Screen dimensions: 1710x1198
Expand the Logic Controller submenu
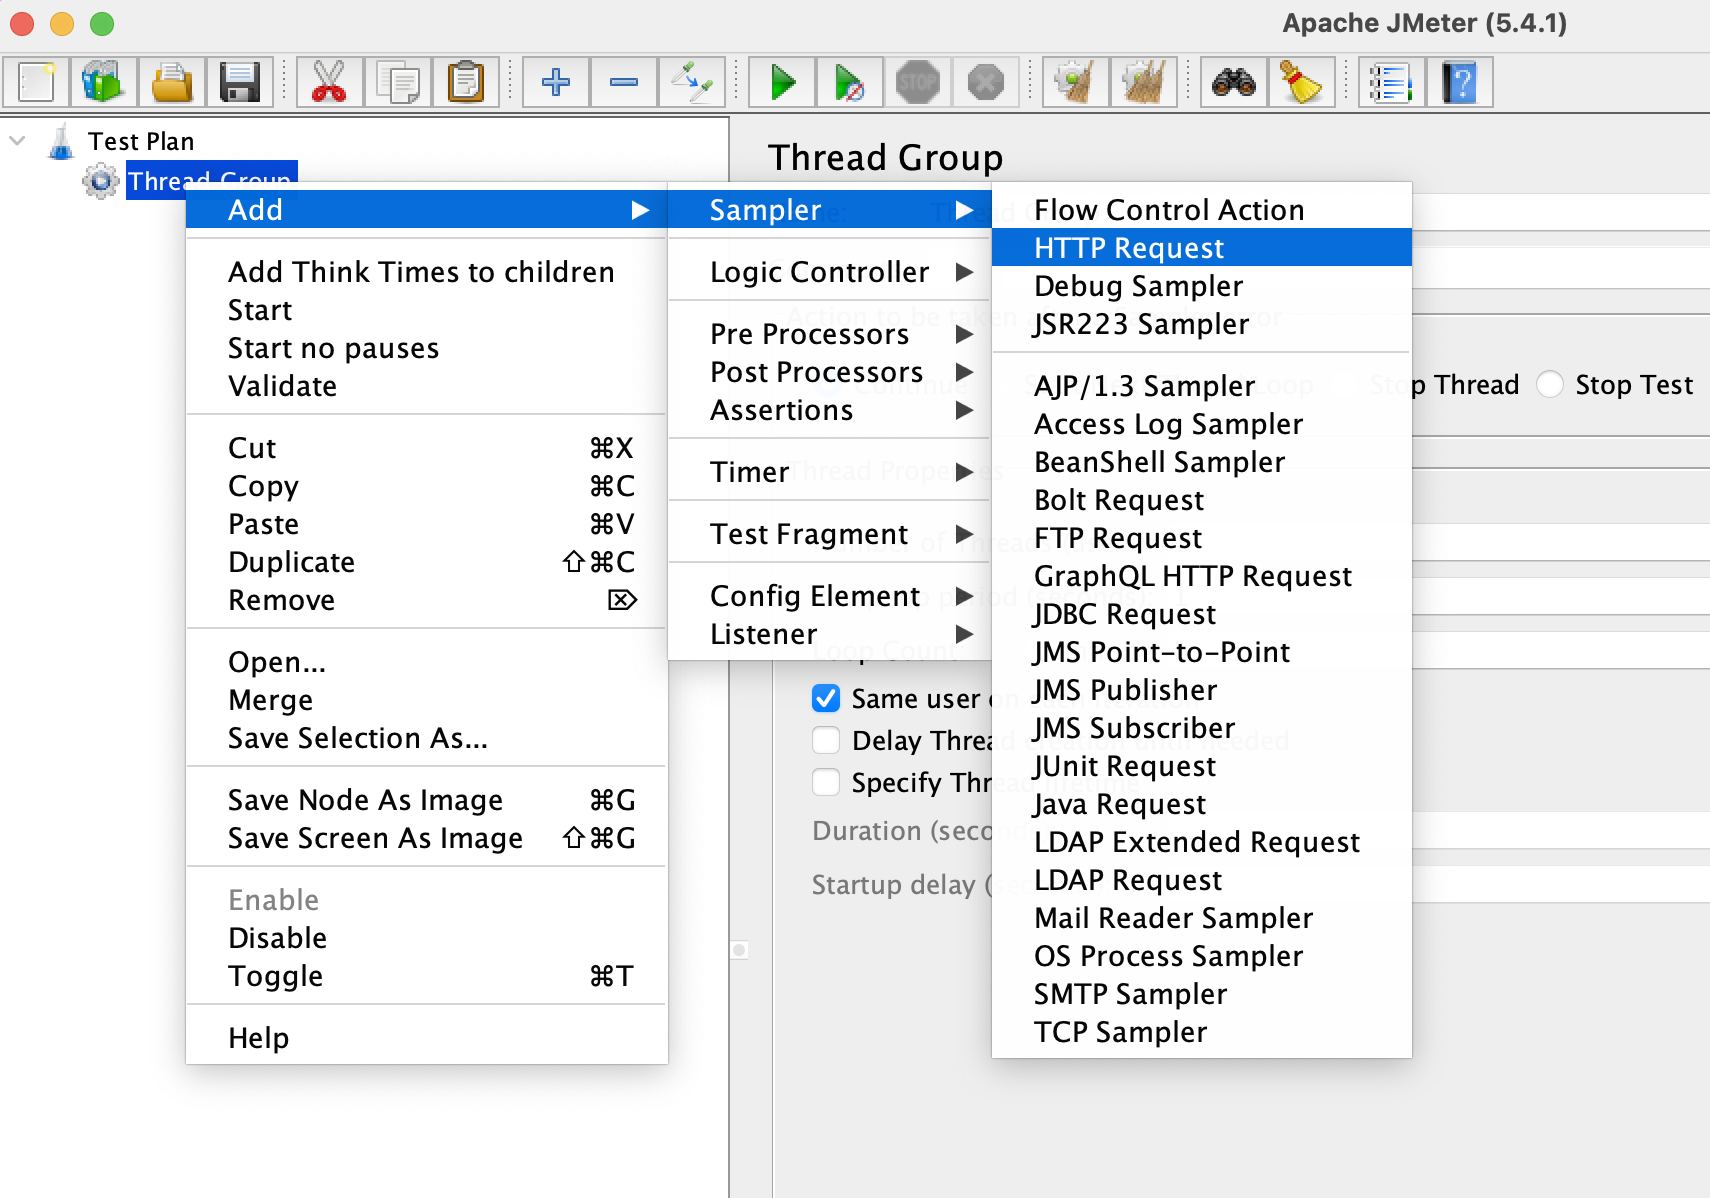(x=829, y=272)
